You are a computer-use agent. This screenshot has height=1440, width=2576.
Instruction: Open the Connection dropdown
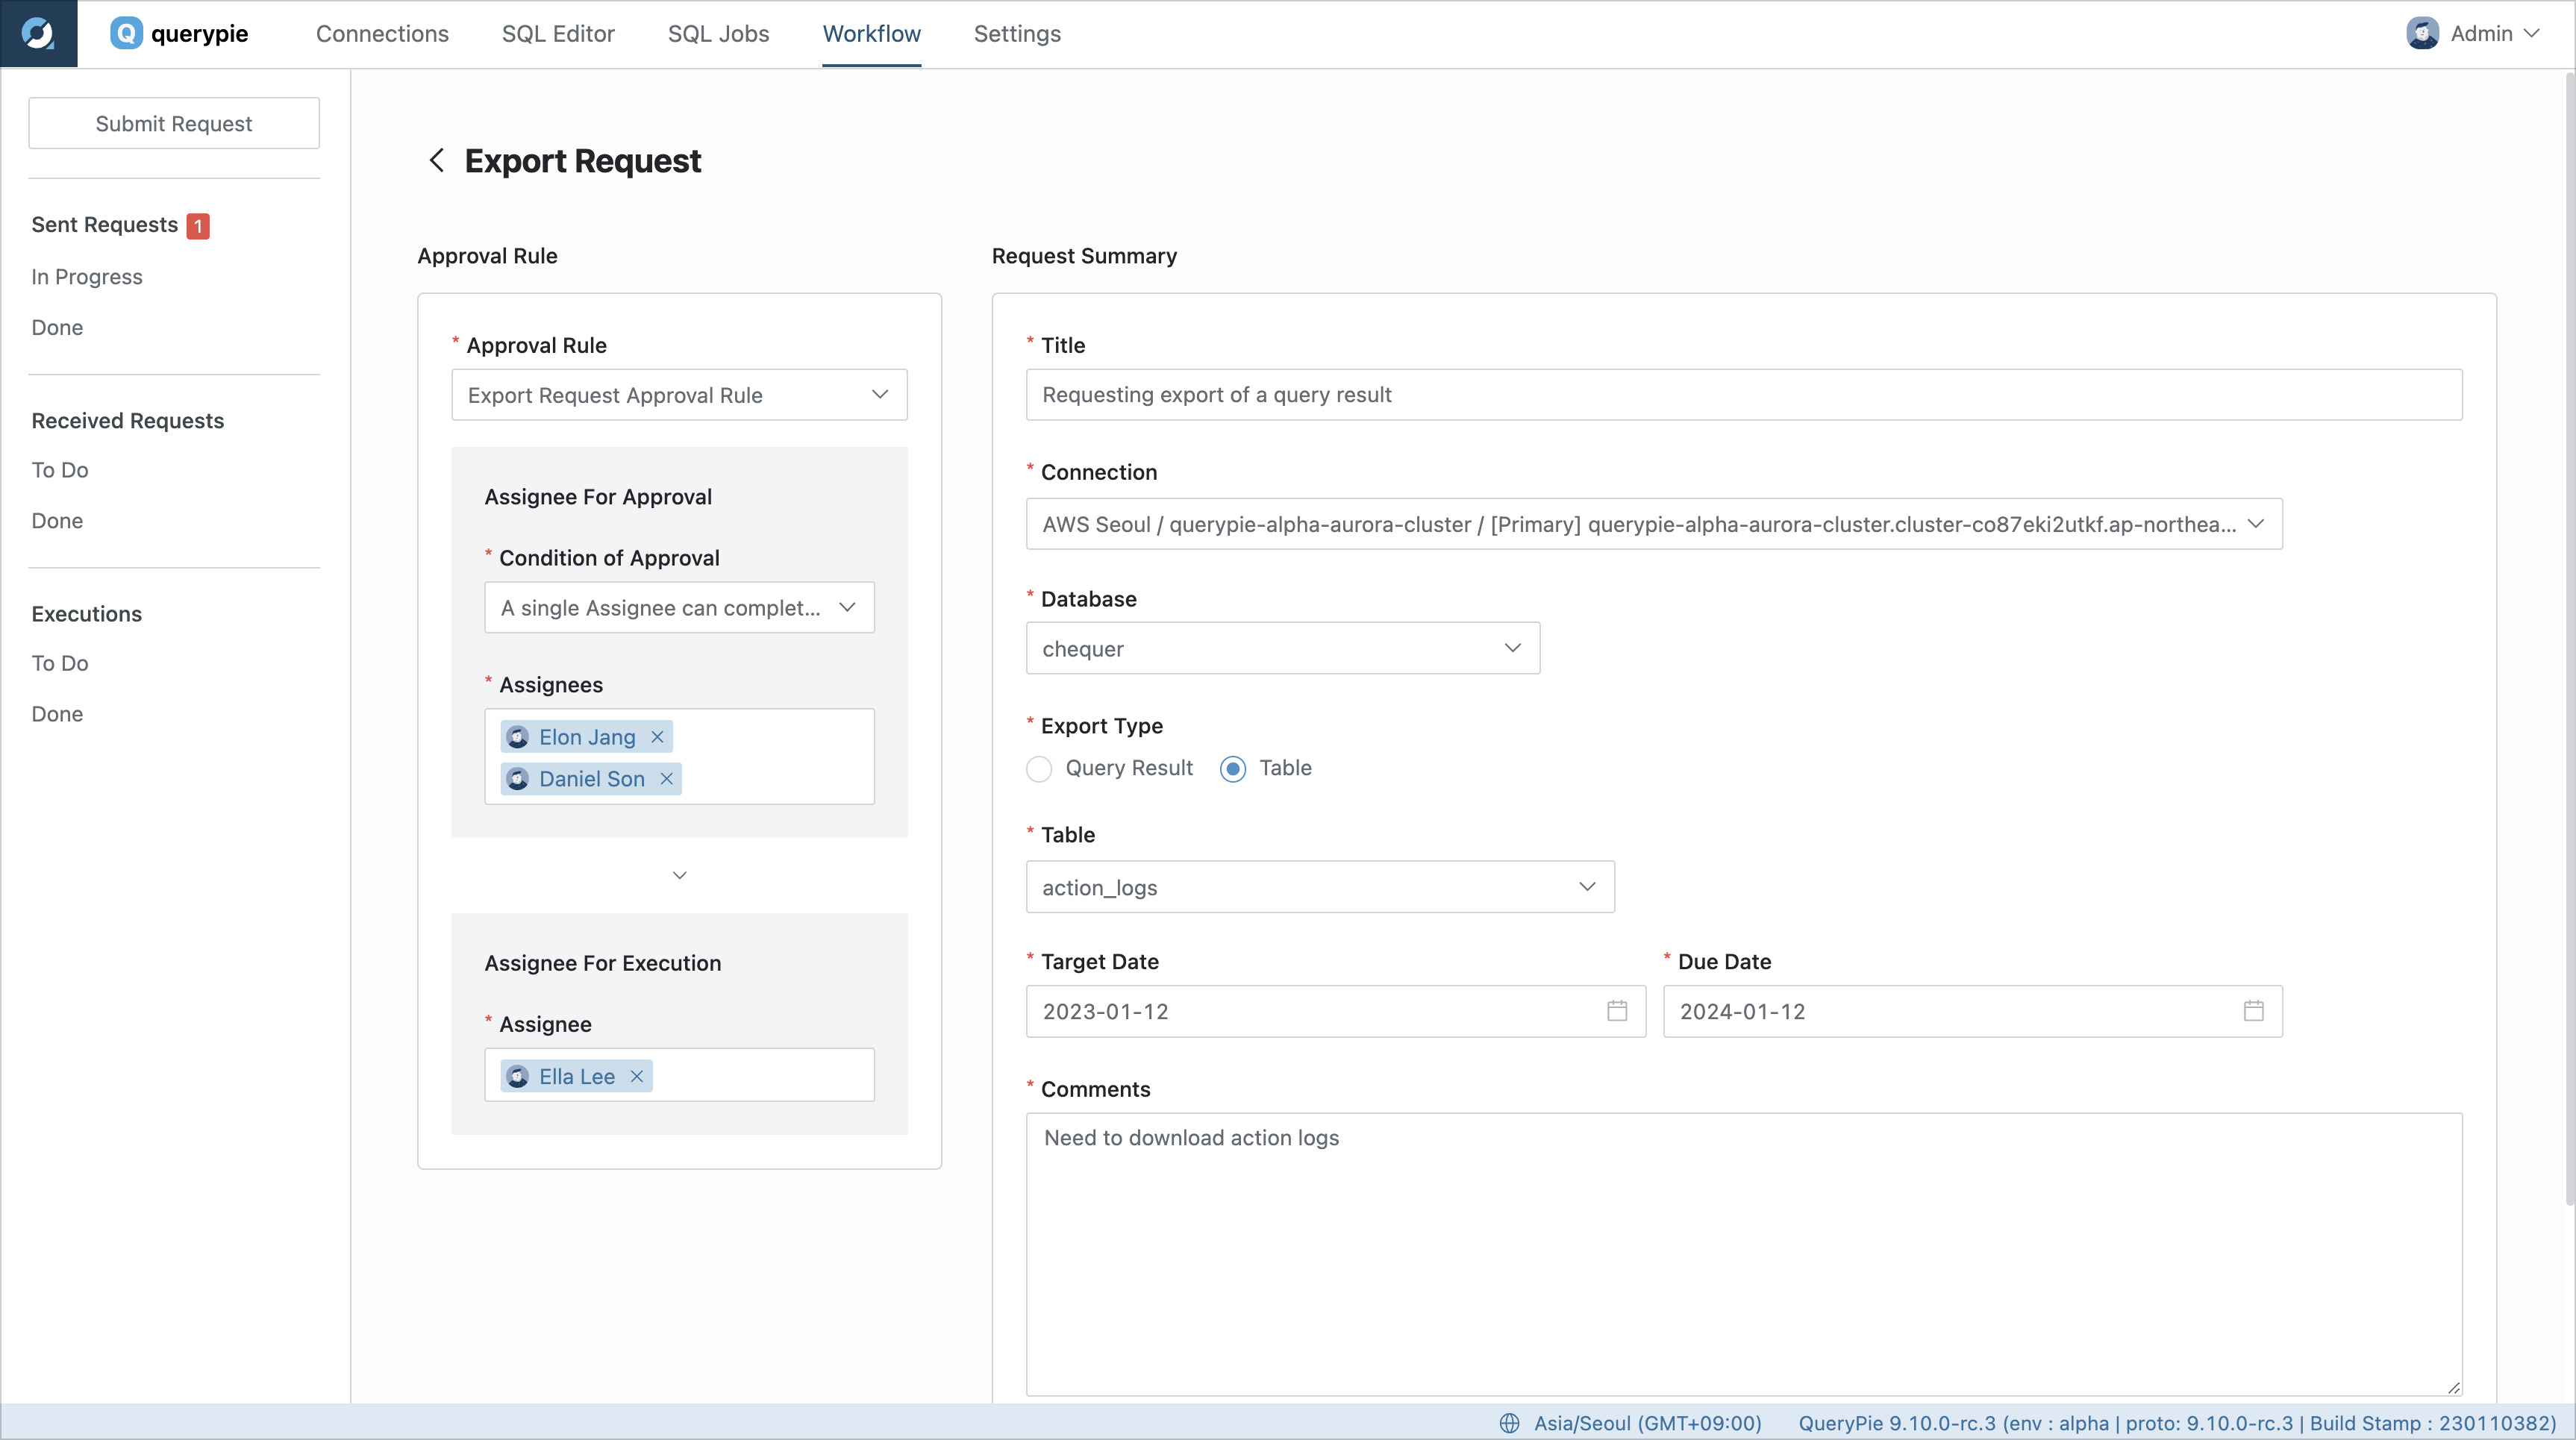(x=1654, y=524)
